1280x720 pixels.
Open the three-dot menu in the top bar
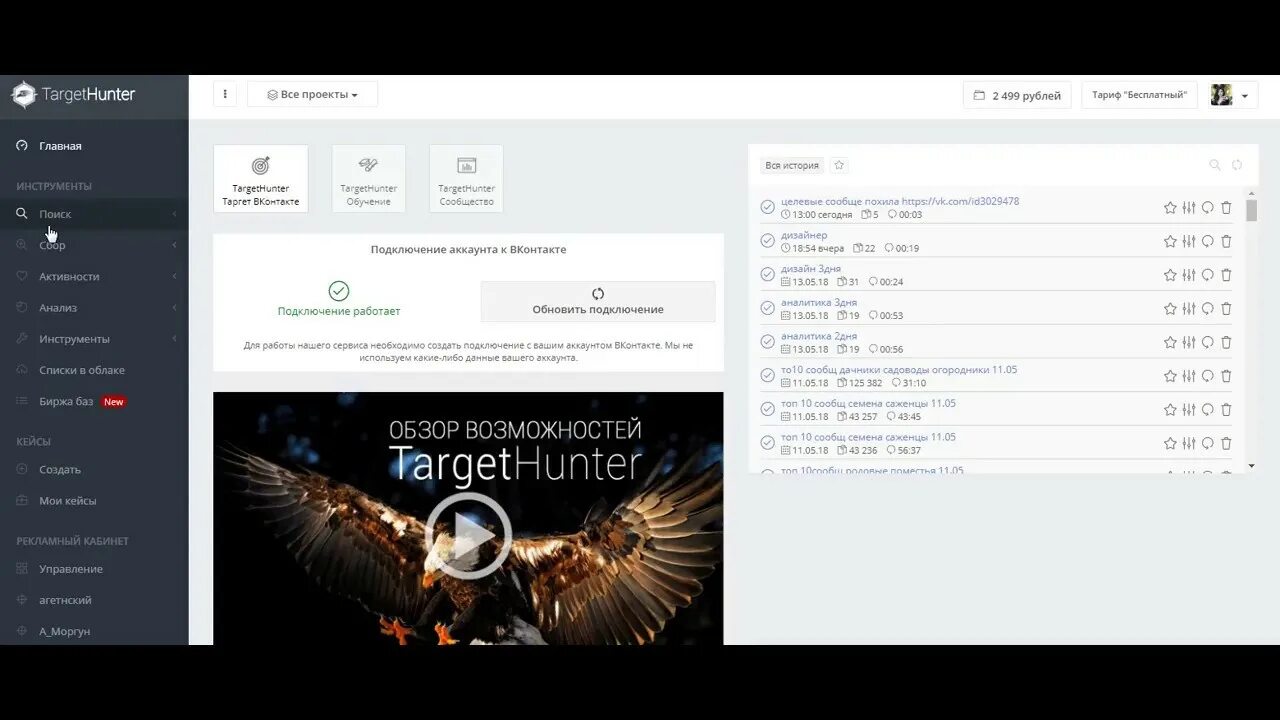click(x=225, y=95)
